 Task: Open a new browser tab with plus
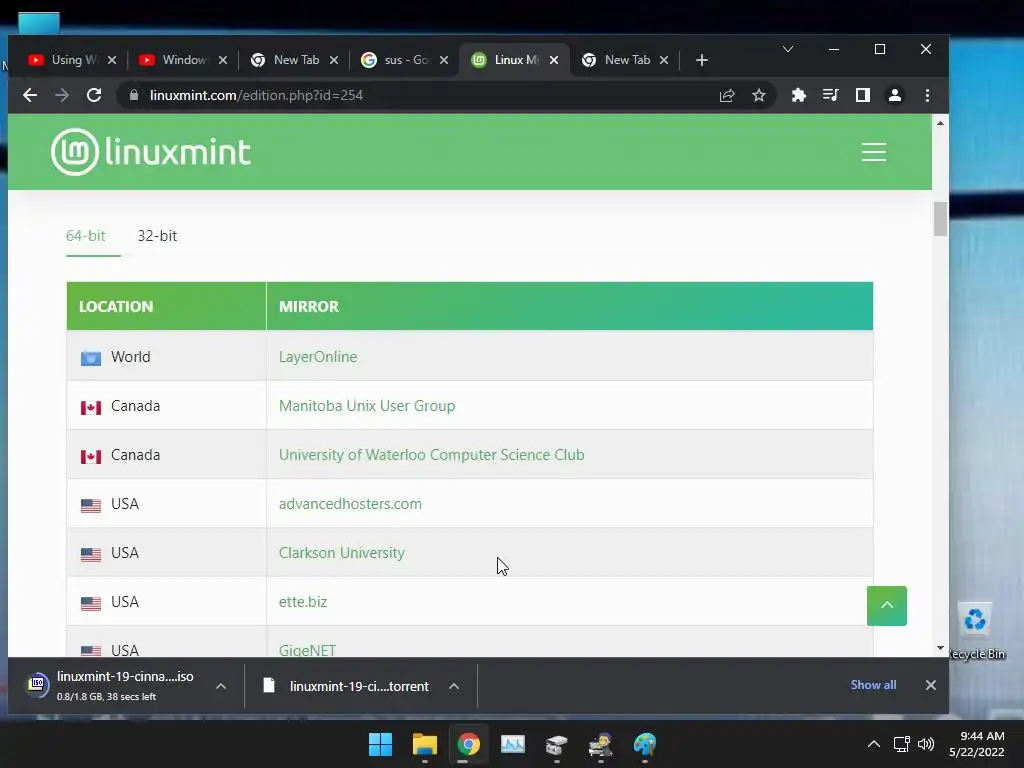[x=701, y=60]
